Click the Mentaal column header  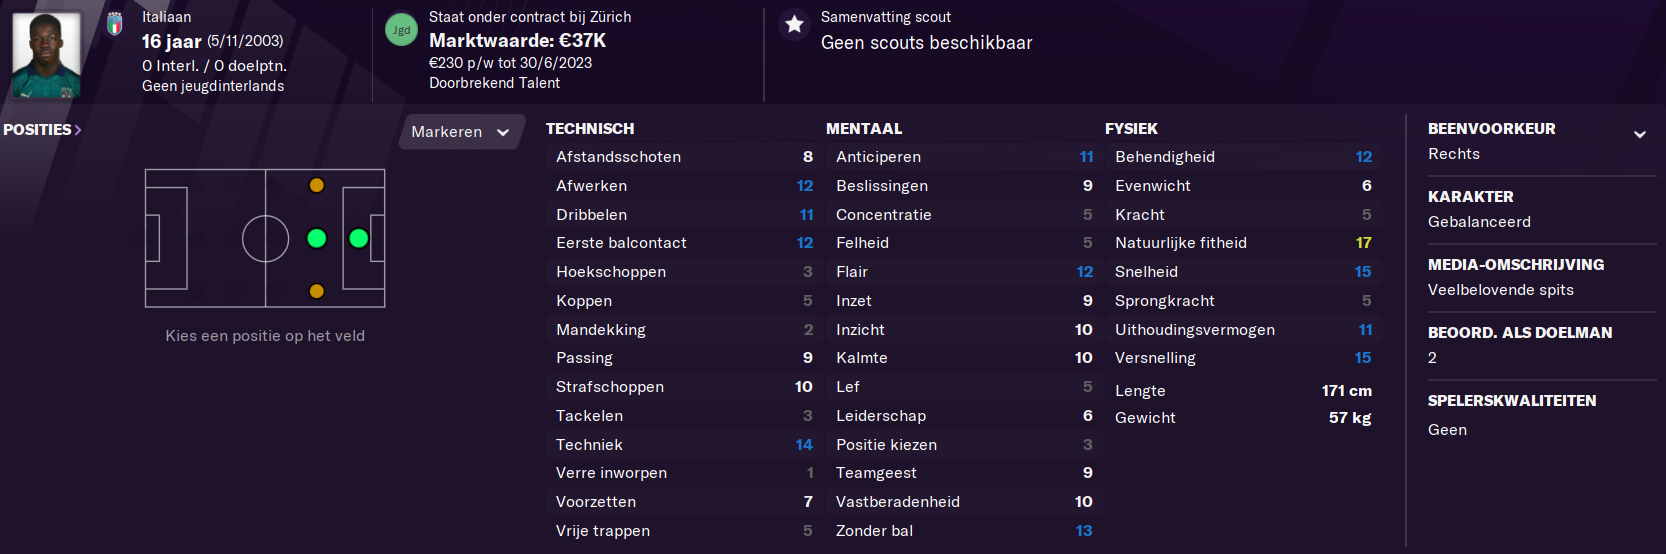pos(864,129)
